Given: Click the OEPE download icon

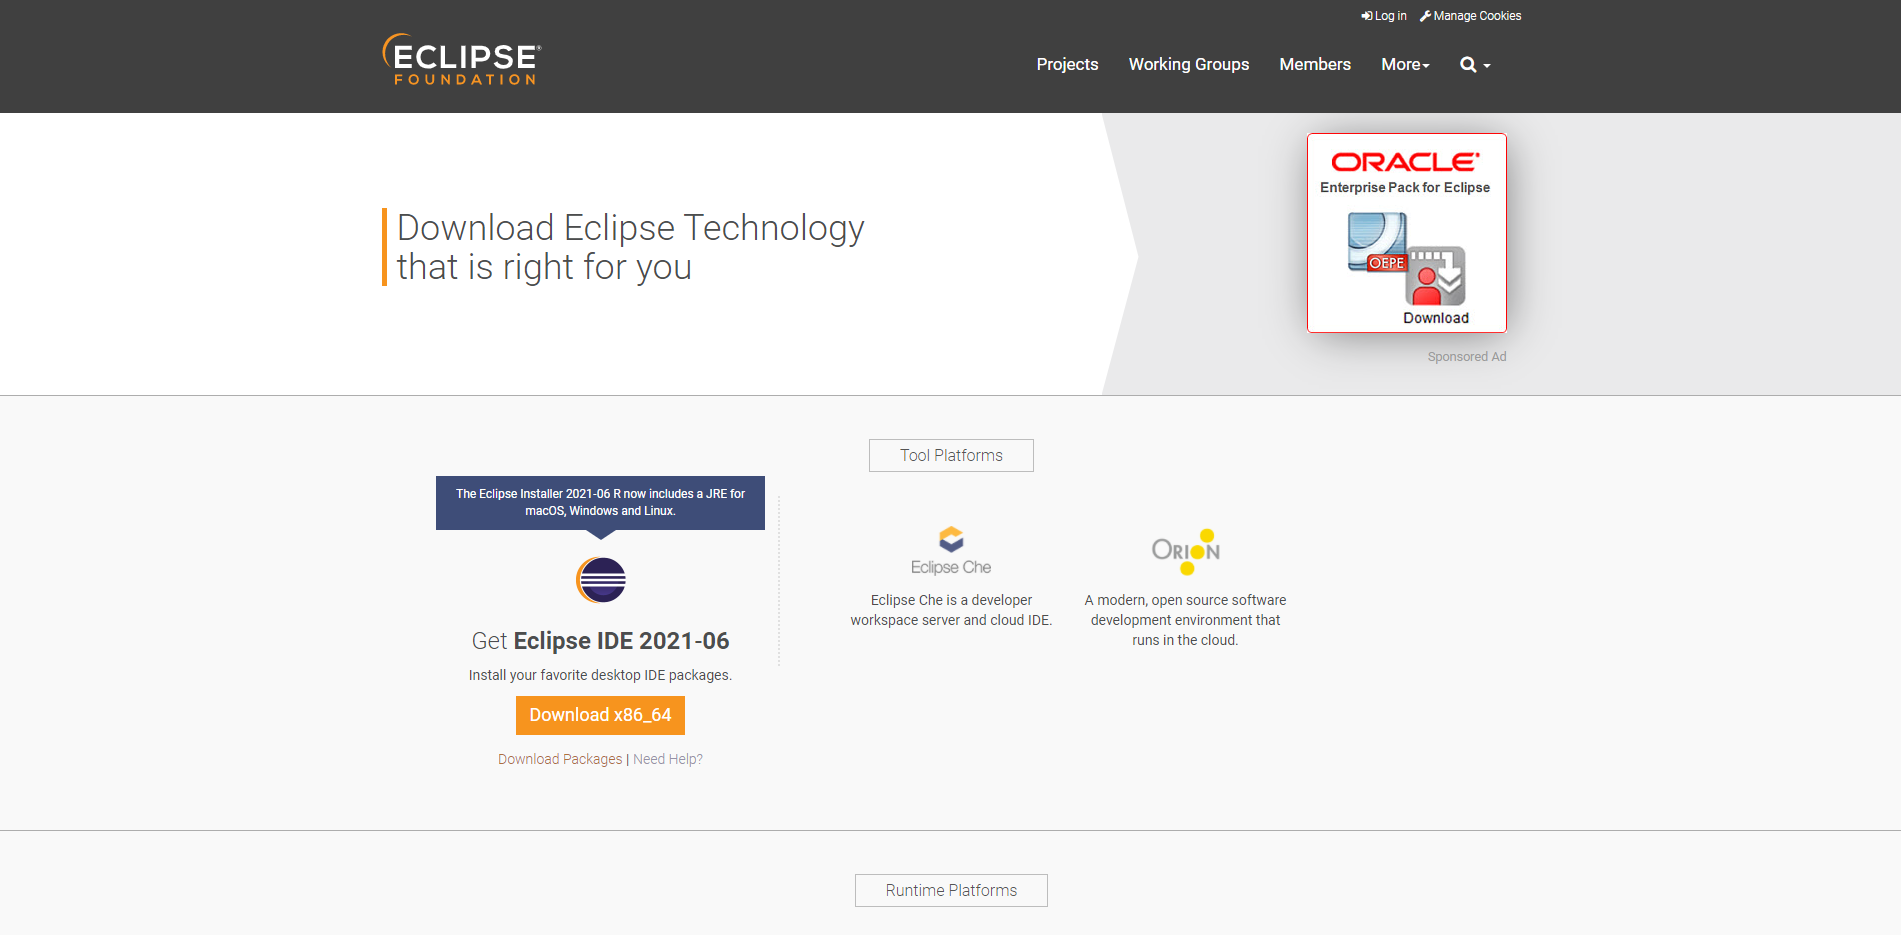Looking at the screenshot, I should [x=1407, y=259].
